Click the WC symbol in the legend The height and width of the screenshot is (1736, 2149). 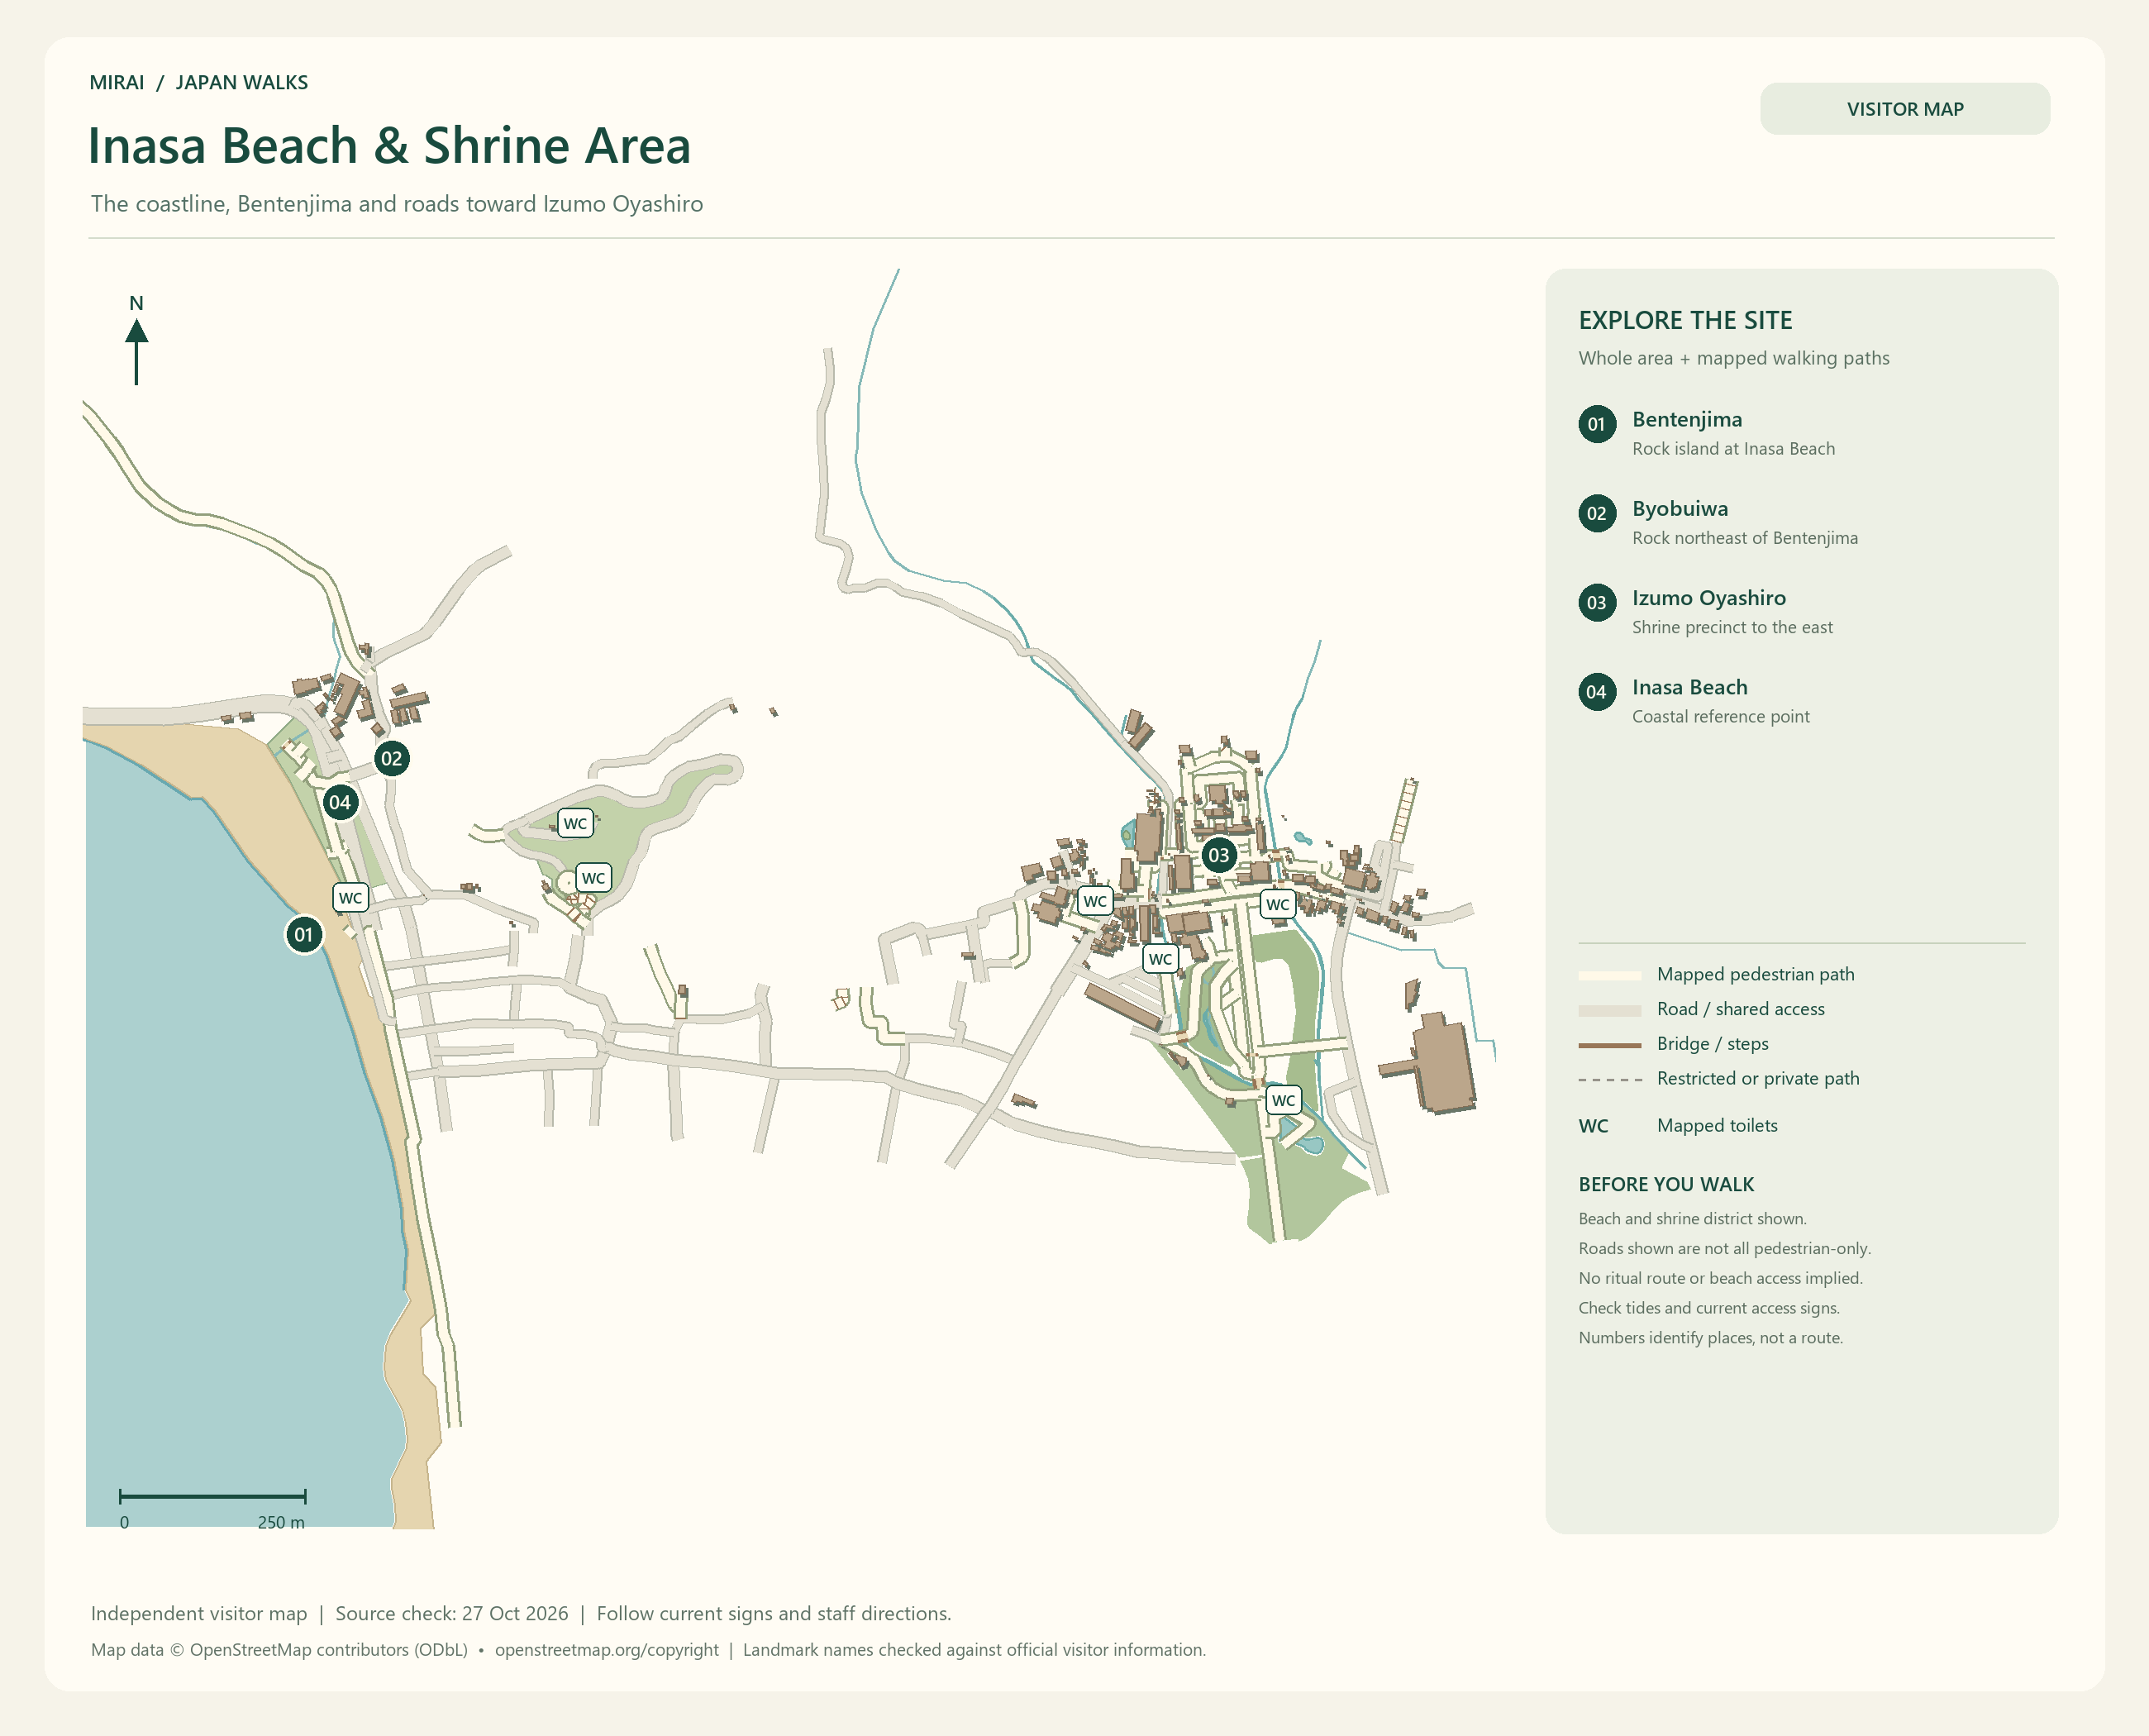[x=1593, y=1126]
